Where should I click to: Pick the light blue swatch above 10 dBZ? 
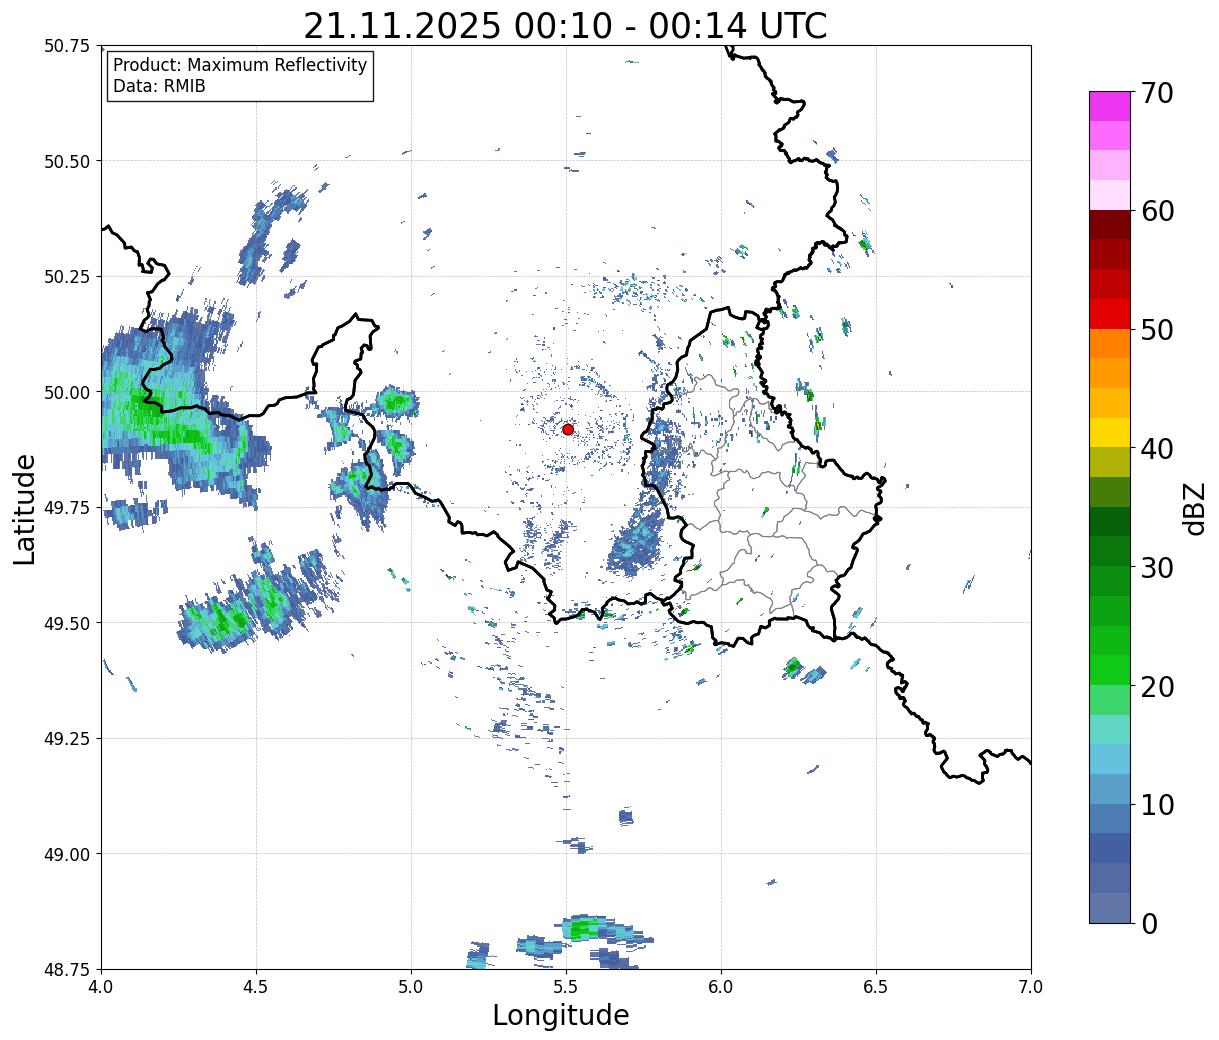[1110, 788]
